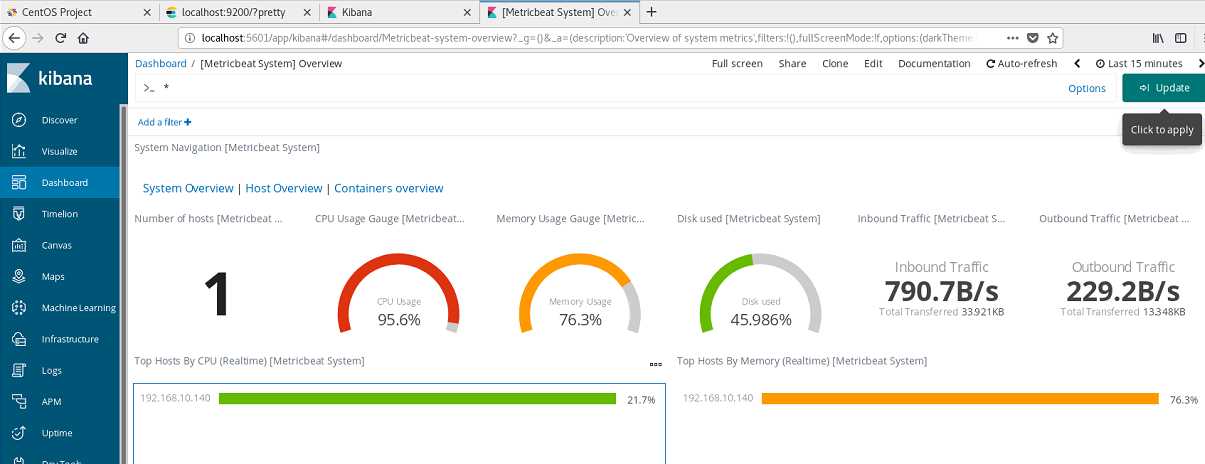Open a new browser tab
Screen dimensions: 1205x464
[x=652, y=12]
